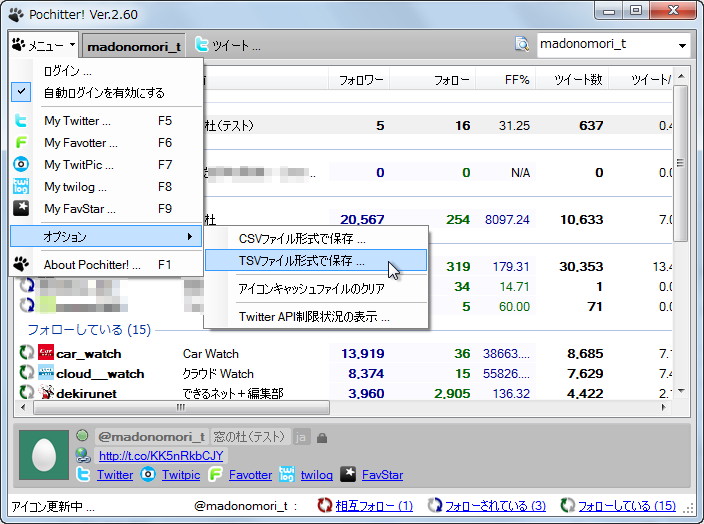Open the twilog profile link

[x=317, y=475]
